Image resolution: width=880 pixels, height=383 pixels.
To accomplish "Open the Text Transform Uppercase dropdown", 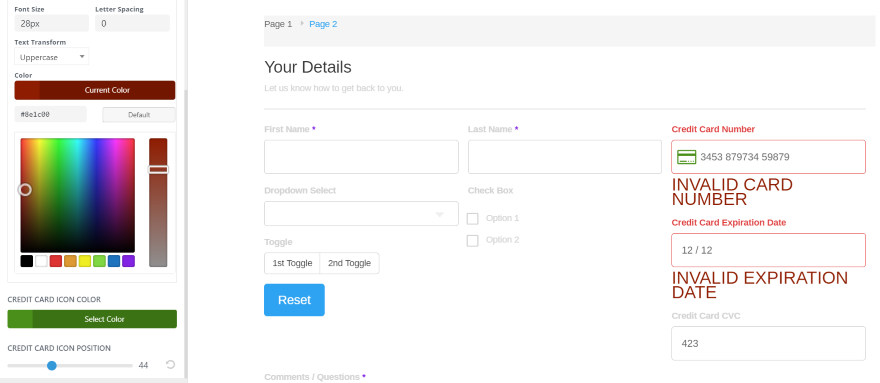I will 52,57.
